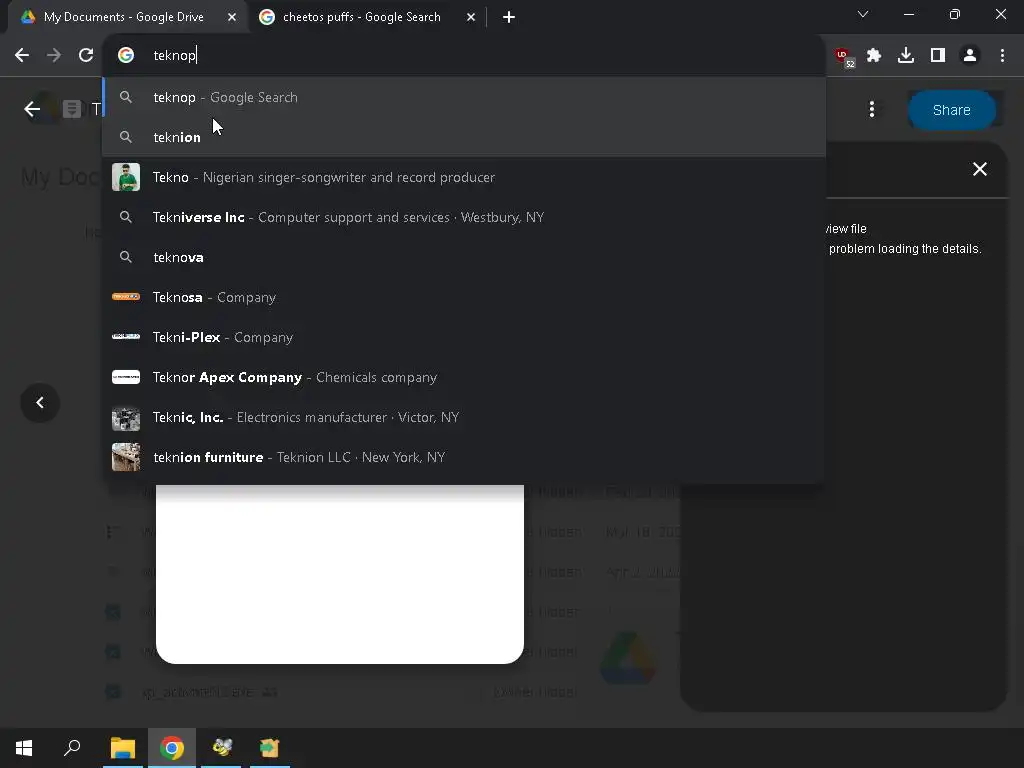Select the Tekno Nigerian singer suggestion
This screenshot has width=1024, height=768.
[x=464, y=177]
